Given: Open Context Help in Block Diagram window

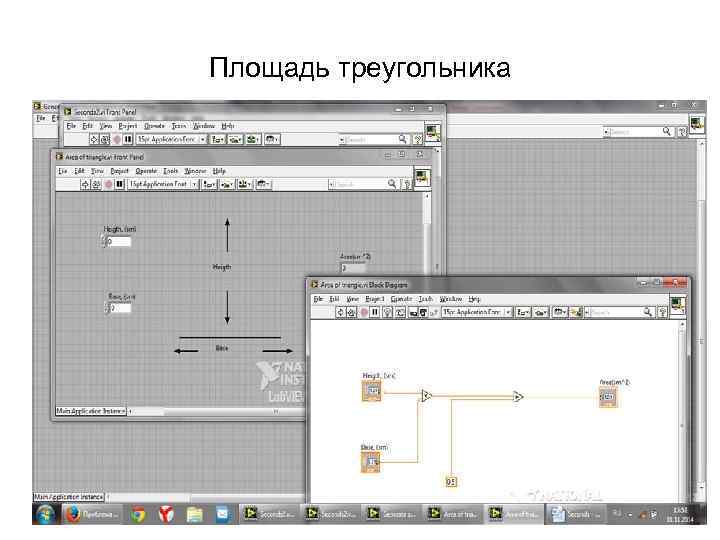Looking at the screenshot, I should click(663, 312).
